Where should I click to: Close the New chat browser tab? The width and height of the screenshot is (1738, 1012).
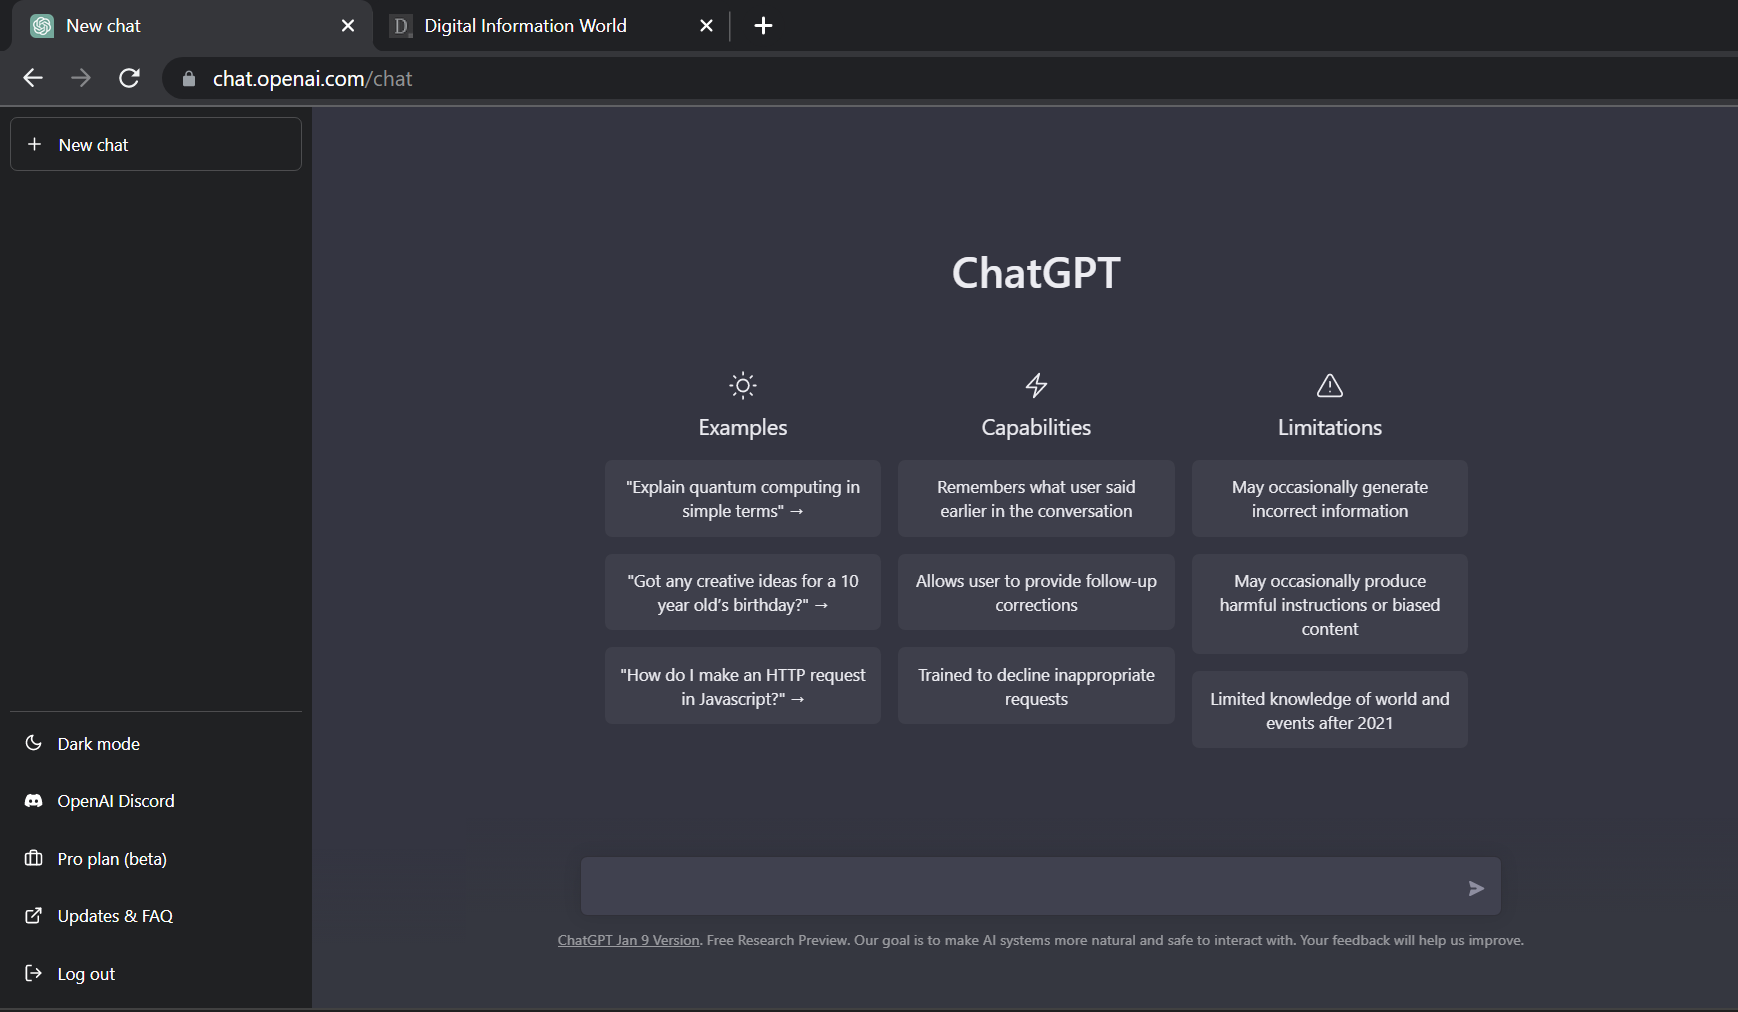point(347,26)
